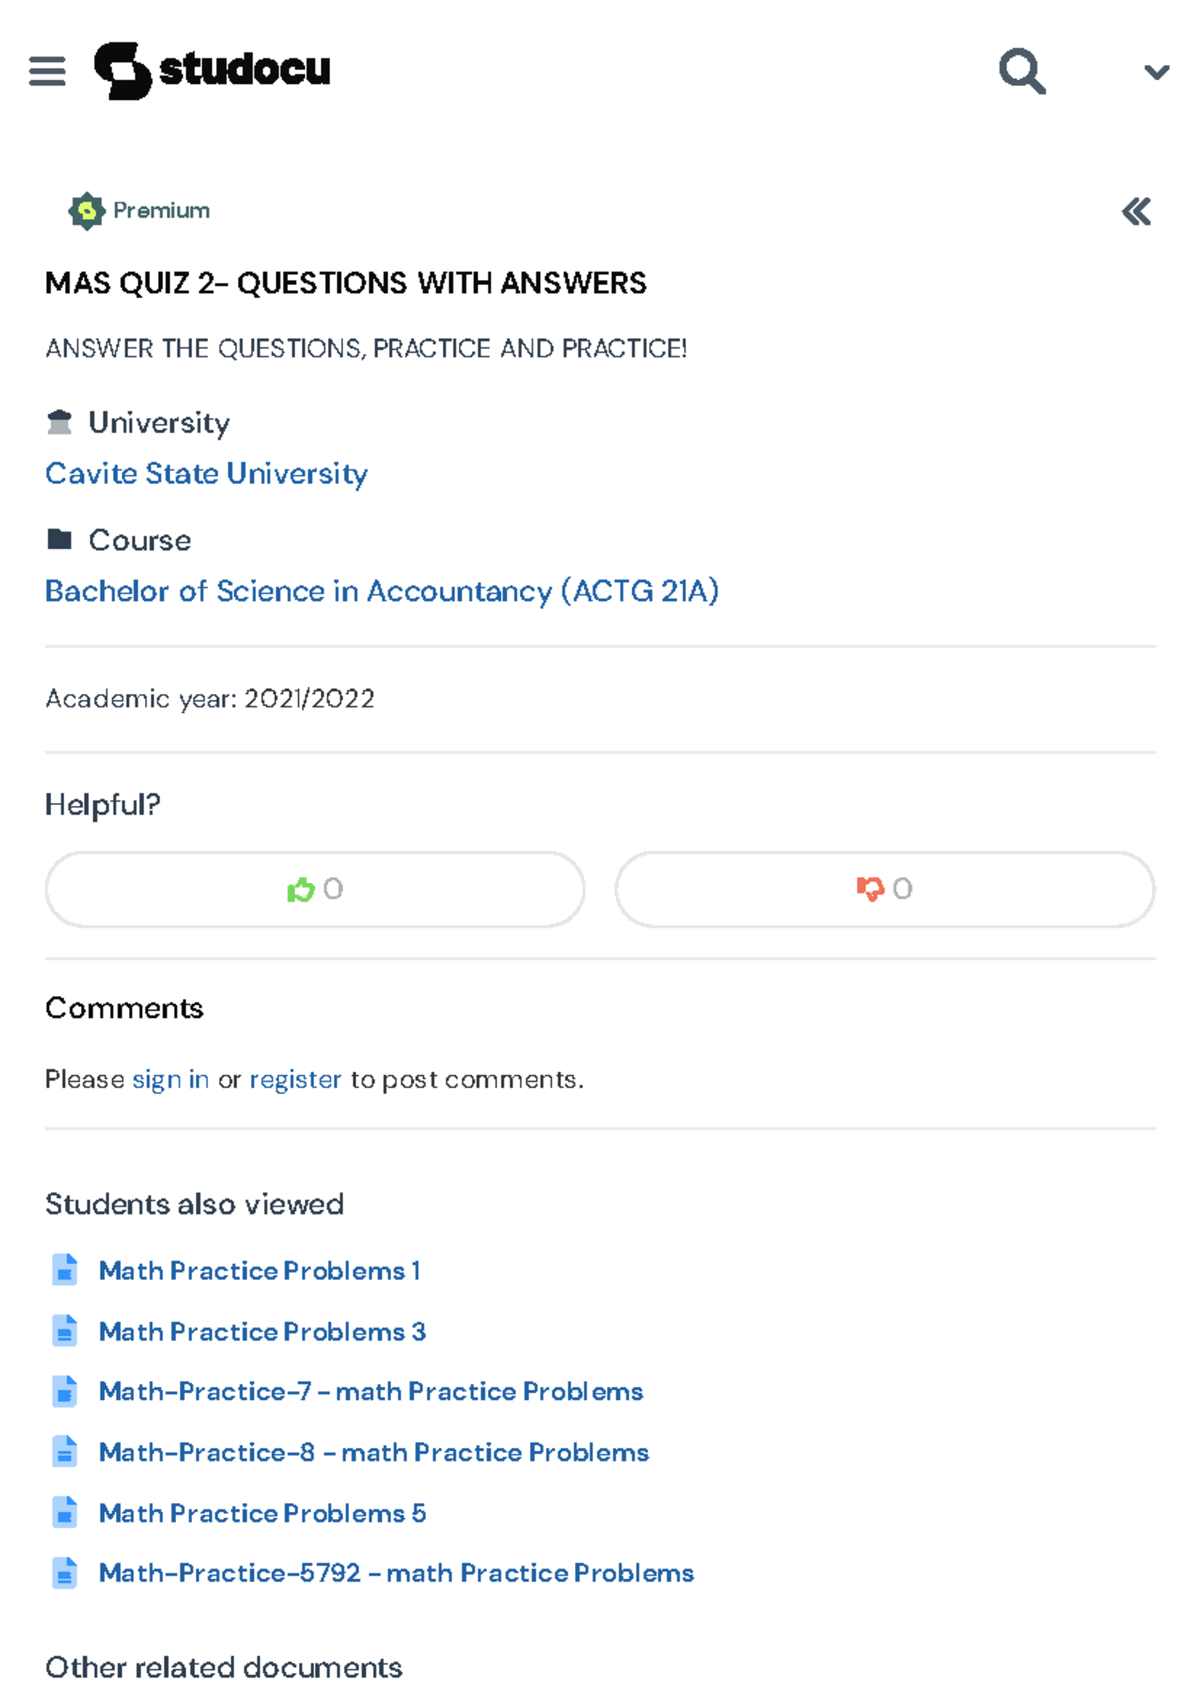The image size is (1200, 1698).
Task: Toggle the thumbs down vote
Action: 884,889
